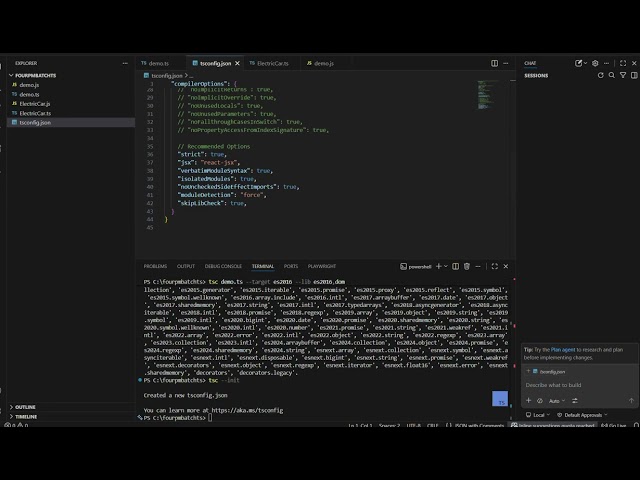This screenshot has width=640, height=480.
Task: Click JSON with Comments language mode
Action: (x=479, y=425)
